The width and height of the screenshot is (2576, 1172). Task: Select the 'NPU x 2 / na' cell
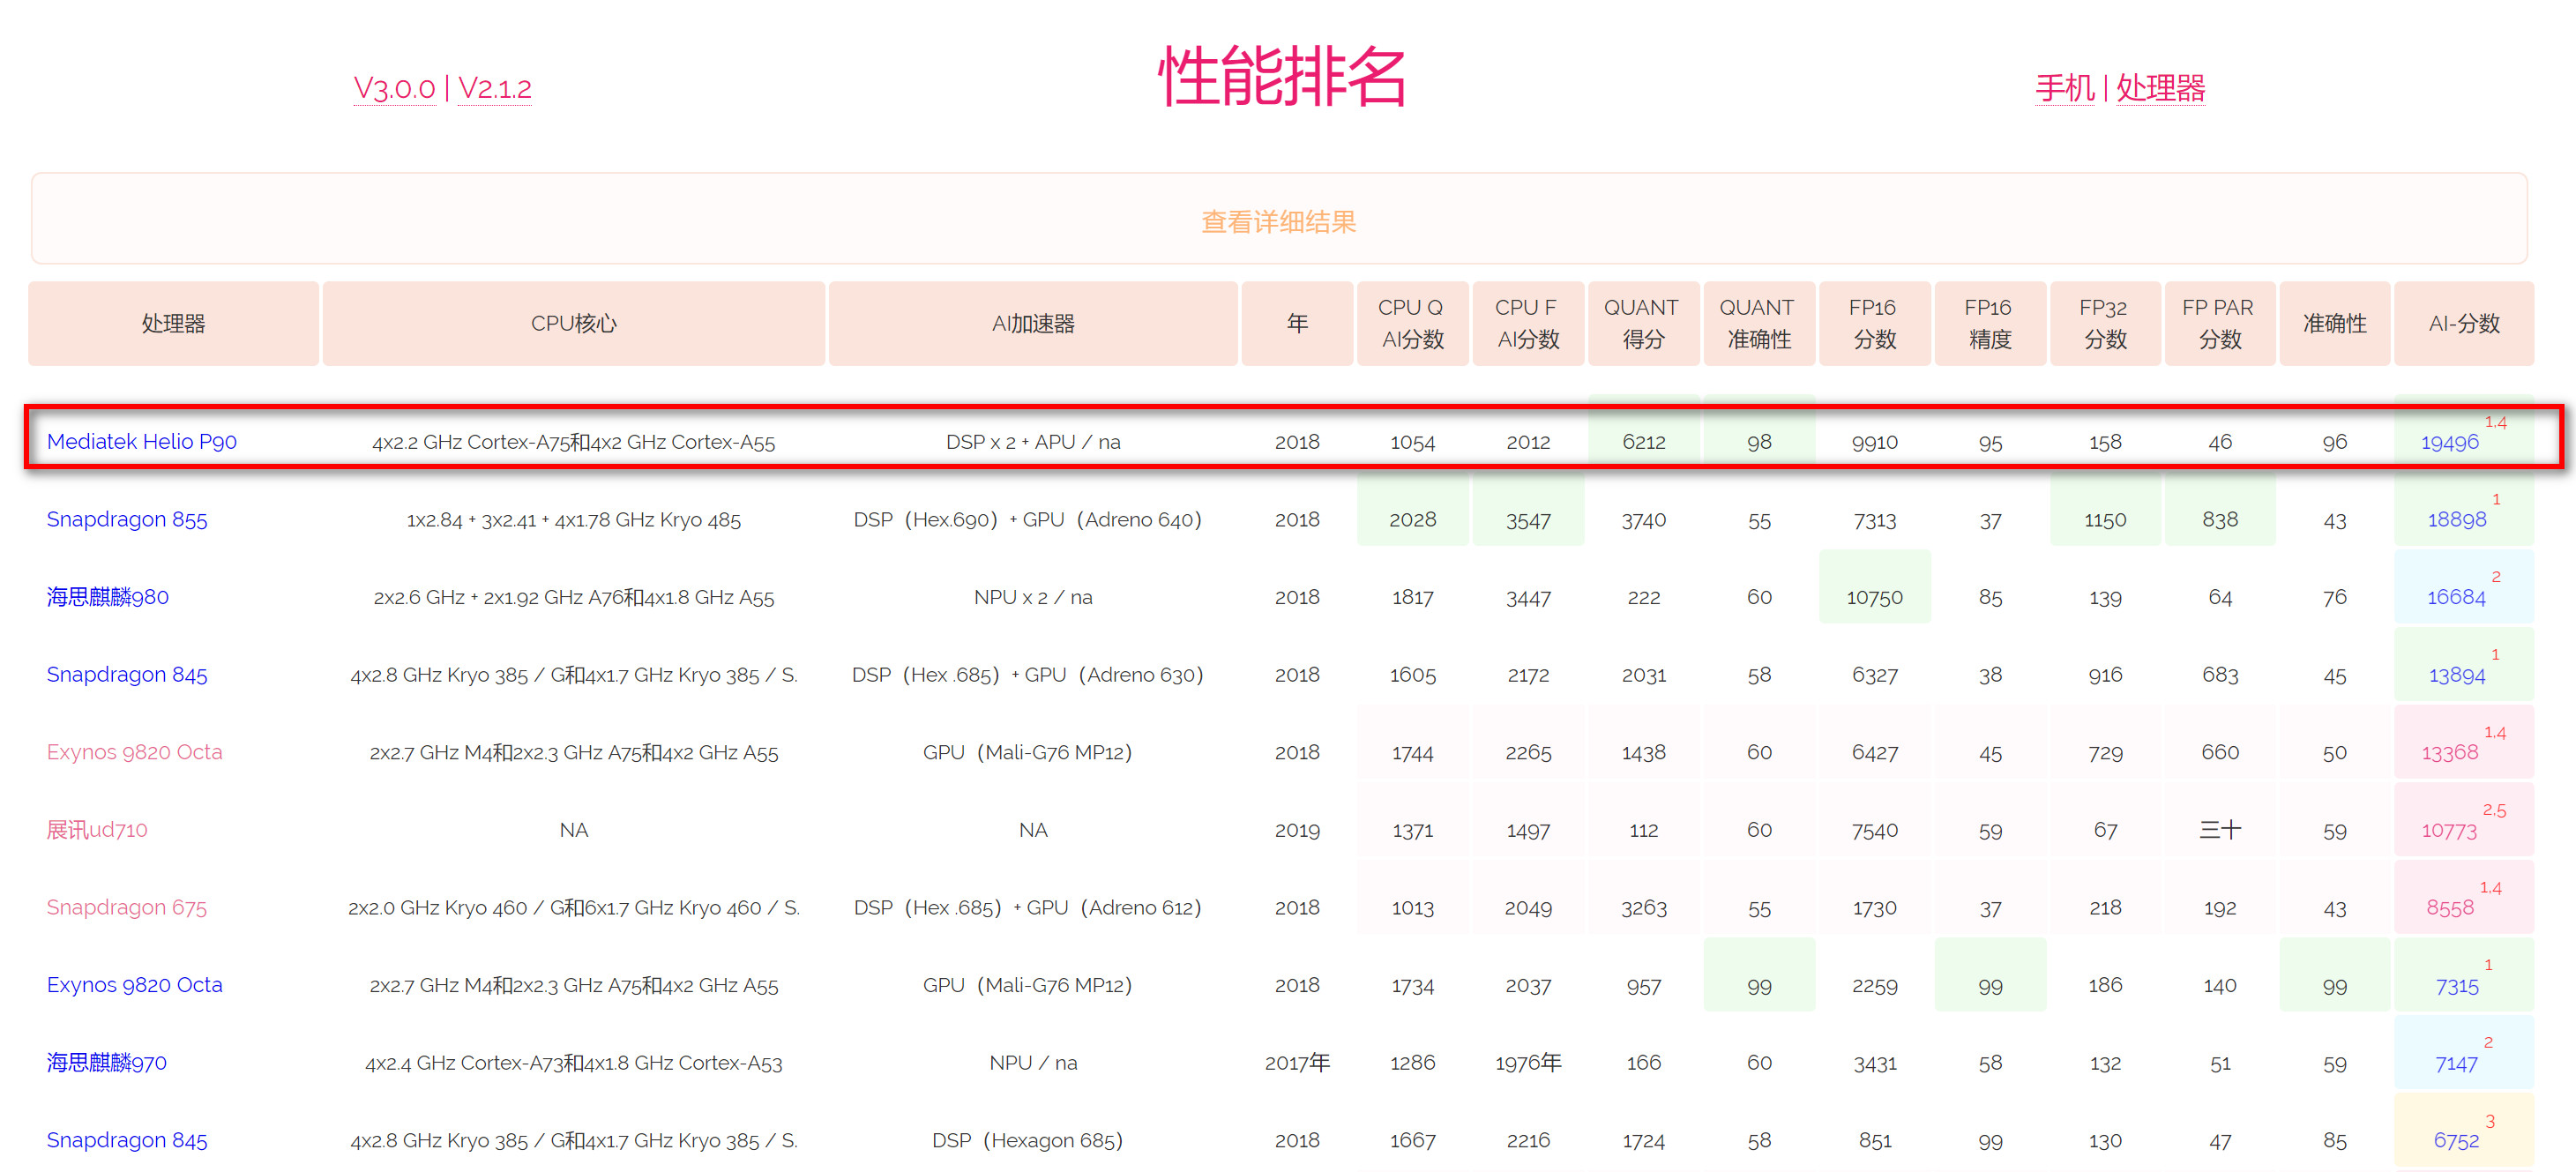(x=1033, y=597)
